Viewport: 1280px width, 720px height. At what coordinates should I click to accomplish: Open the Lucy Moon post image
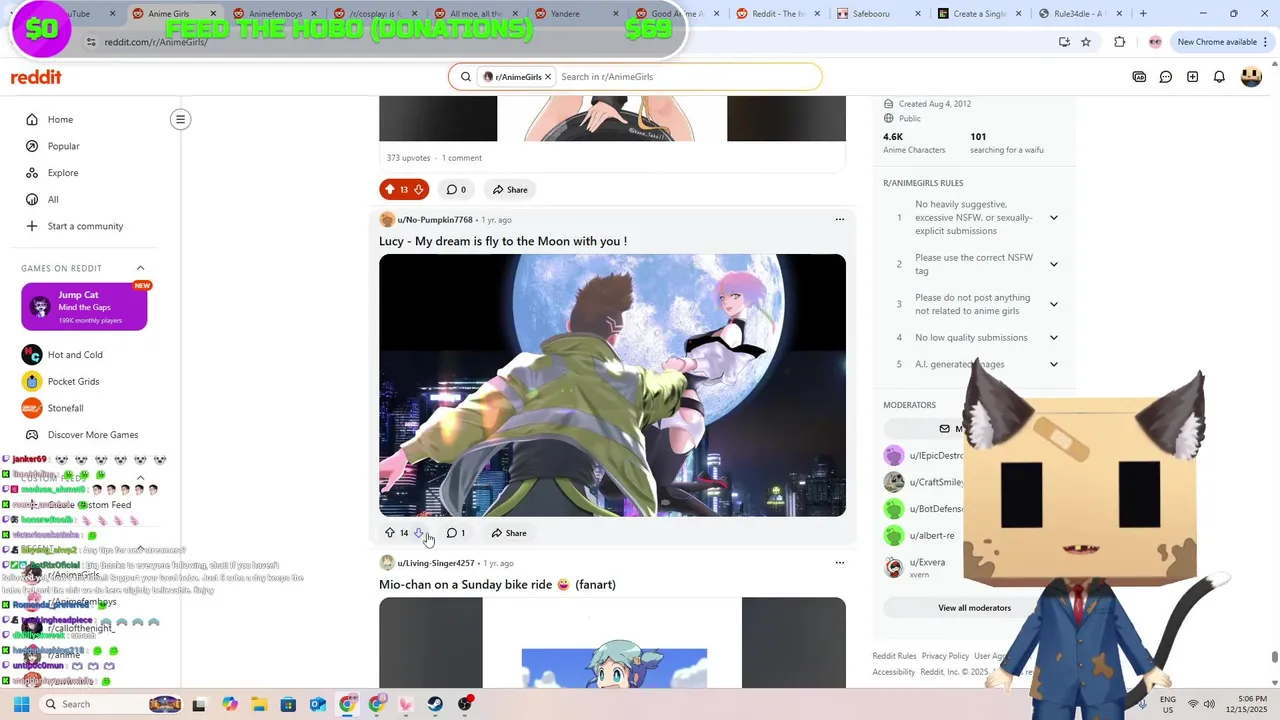click(x=612, y=385)
